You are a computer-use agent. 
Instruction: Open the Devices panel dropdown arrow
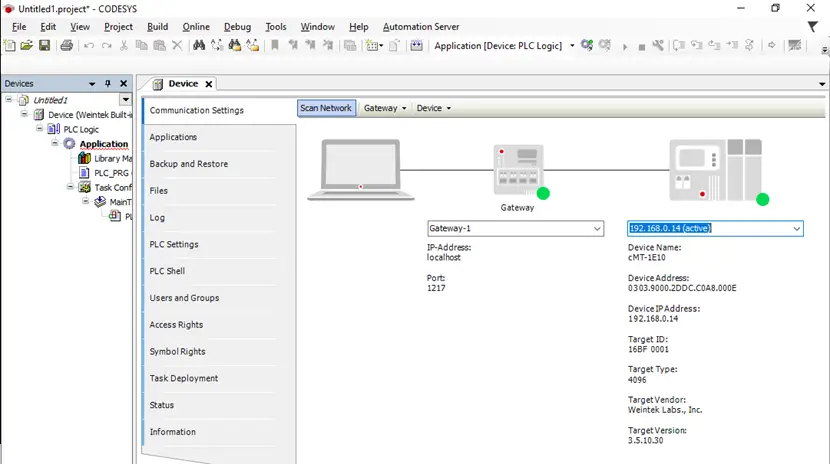coord(92,84)
